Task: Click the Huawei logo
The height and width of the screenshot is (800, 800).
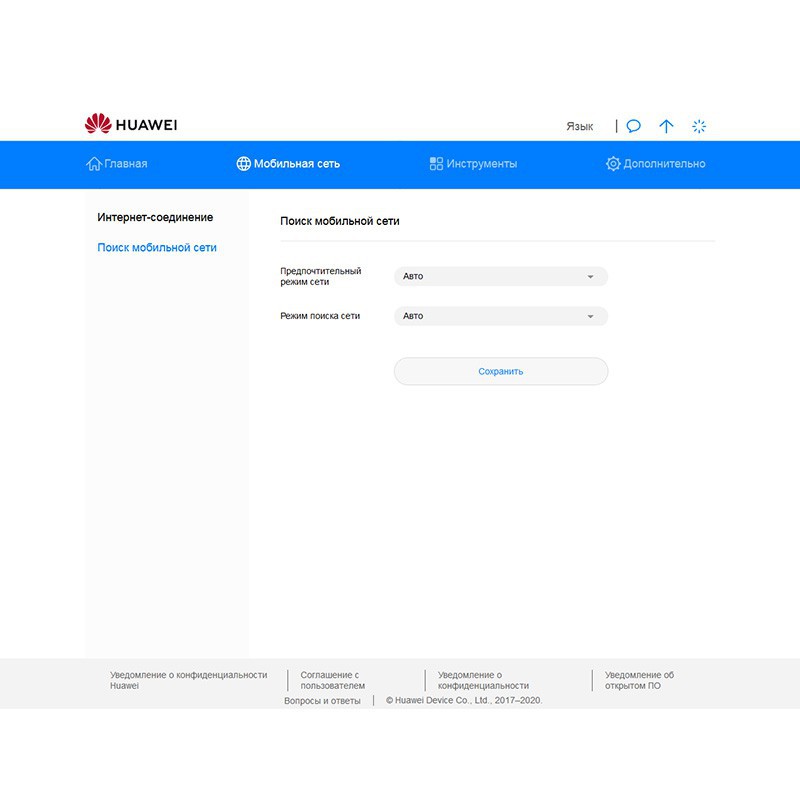Action: [x=131, y=124]
